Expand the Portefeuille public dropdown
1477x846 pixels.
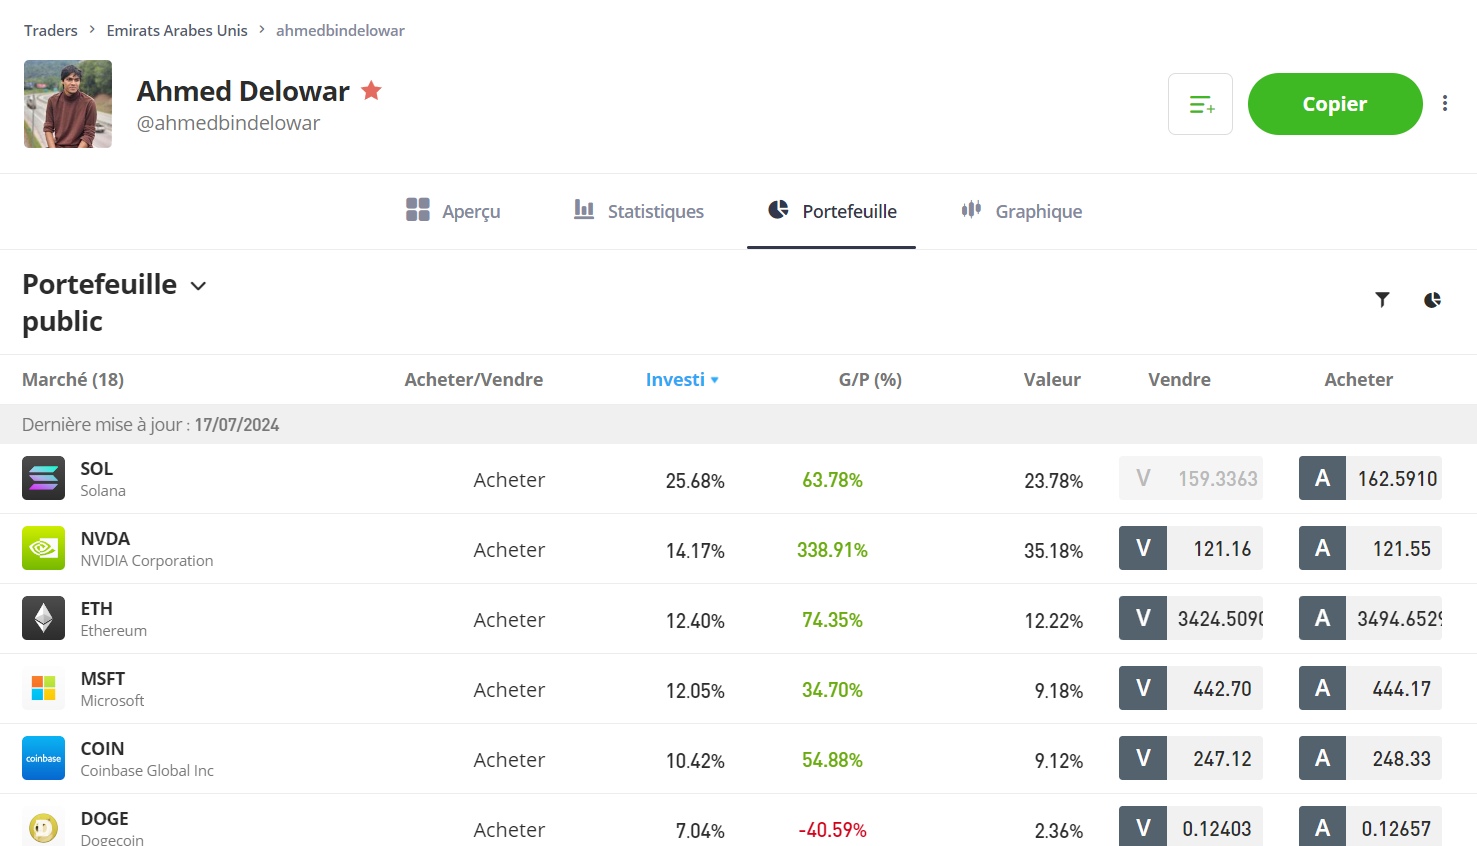click(x=197, y=285)
